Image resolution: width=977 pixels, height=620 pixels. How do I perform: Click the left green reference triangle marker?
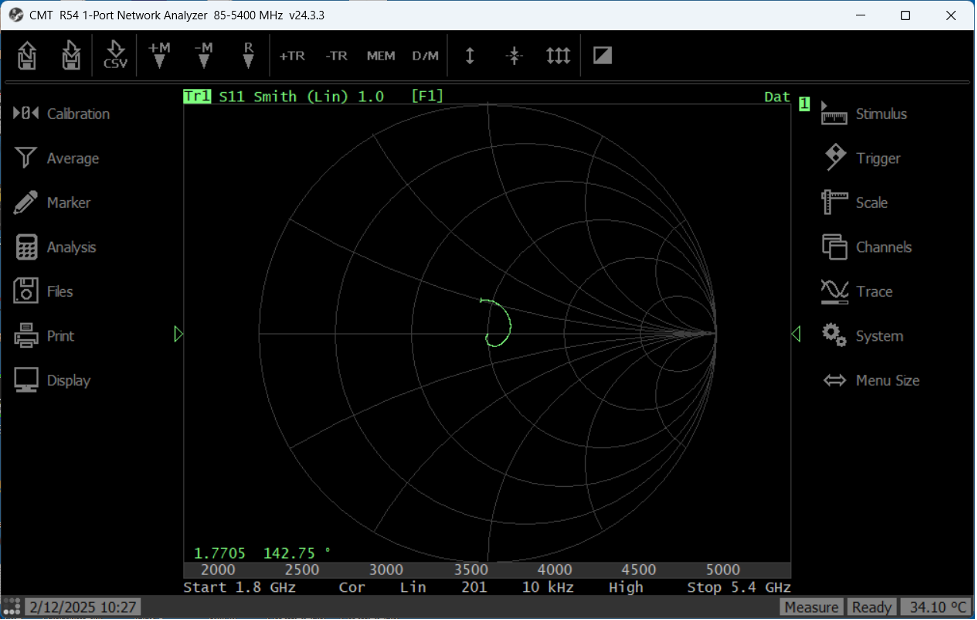coord(179,335)
